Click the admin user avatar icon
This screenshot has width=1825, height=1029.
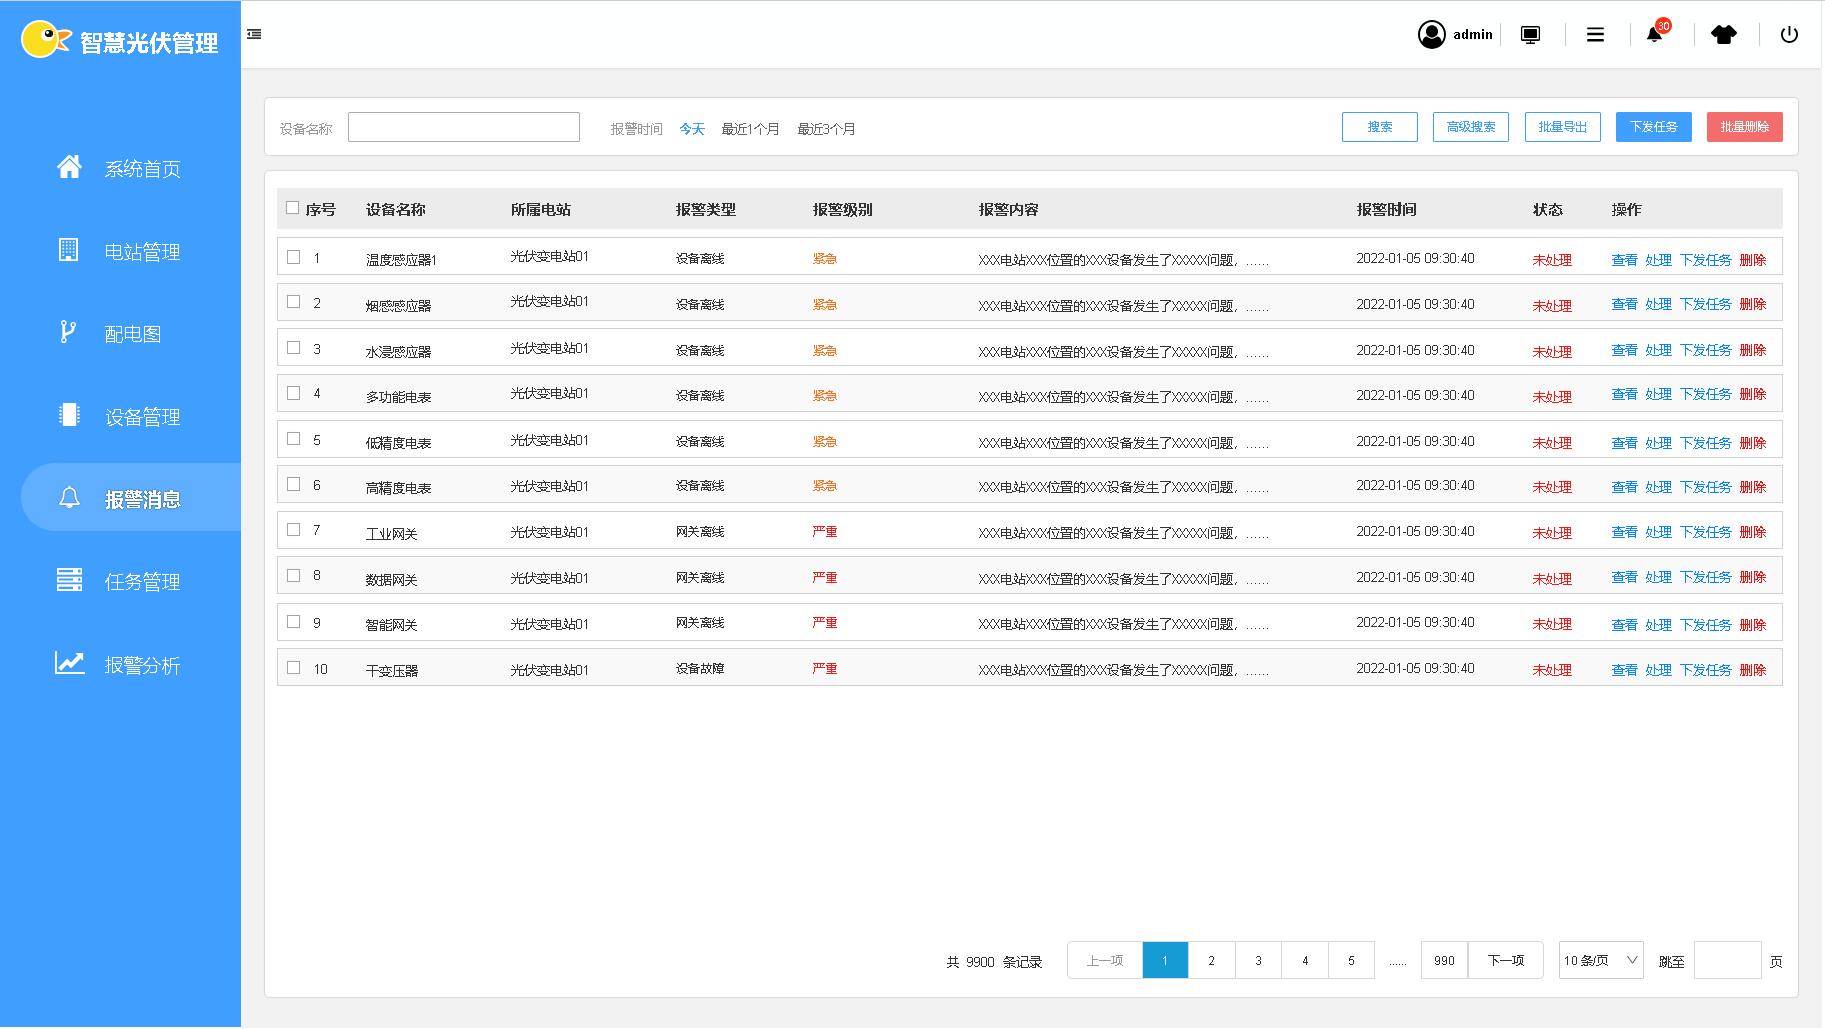coord(1431,35)
